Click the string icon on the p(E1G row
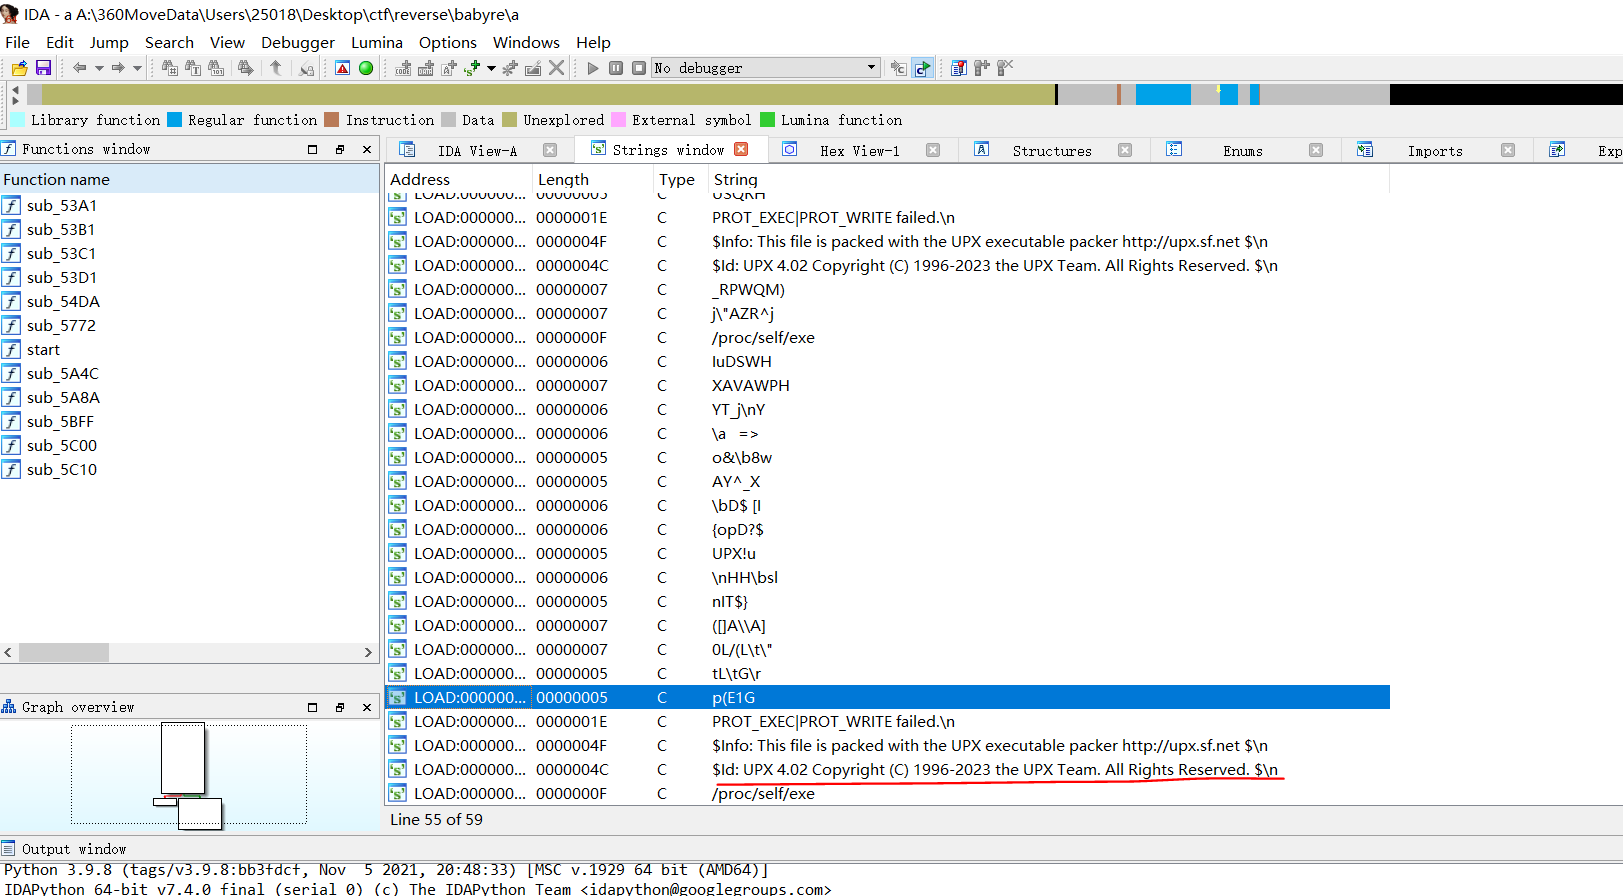Screen dimensions: 1623x896 398,697
